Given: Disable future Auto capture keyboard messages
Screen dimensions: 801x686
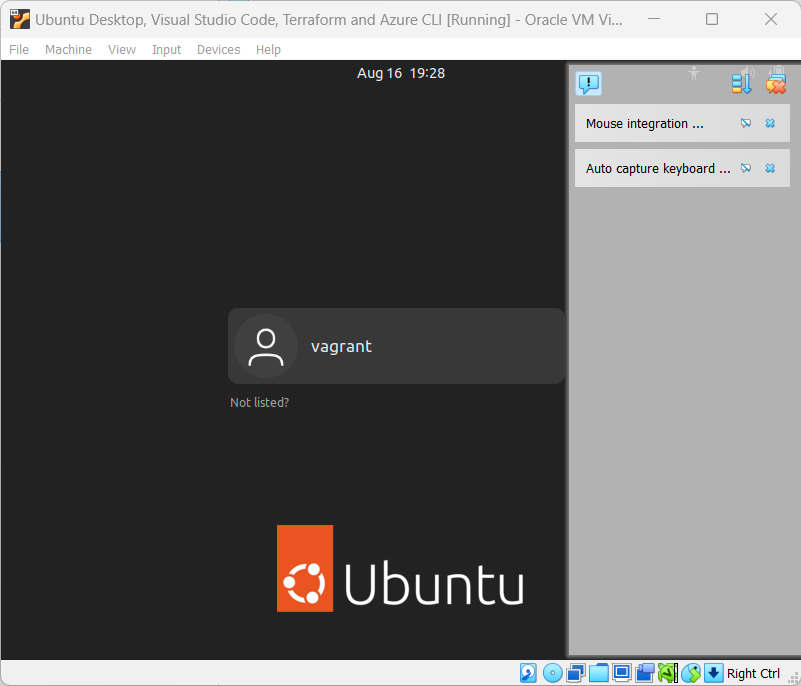Looking at the screenshot, I should 746,168.
